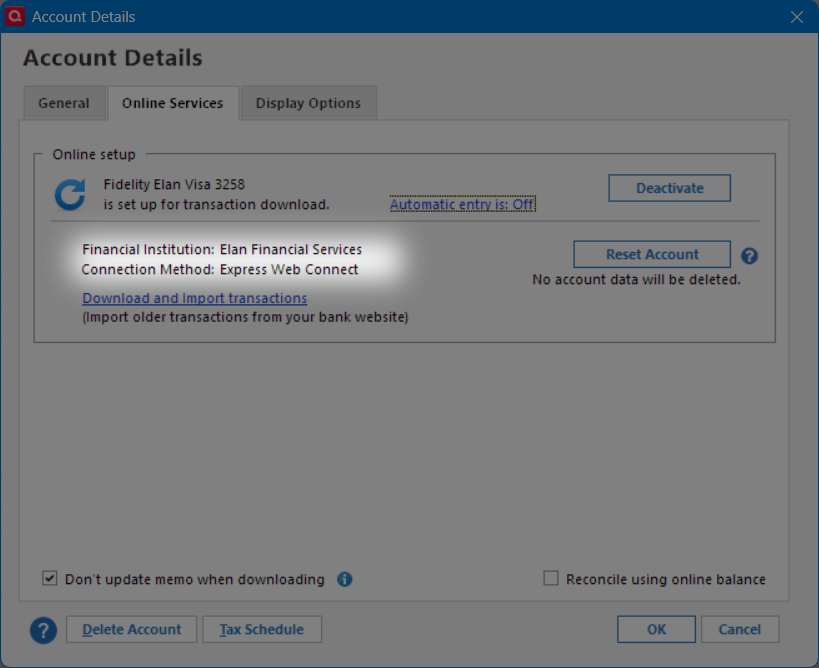Cancel the Account Details dialog
Screen dimensions: 819x668
point(740,629)
